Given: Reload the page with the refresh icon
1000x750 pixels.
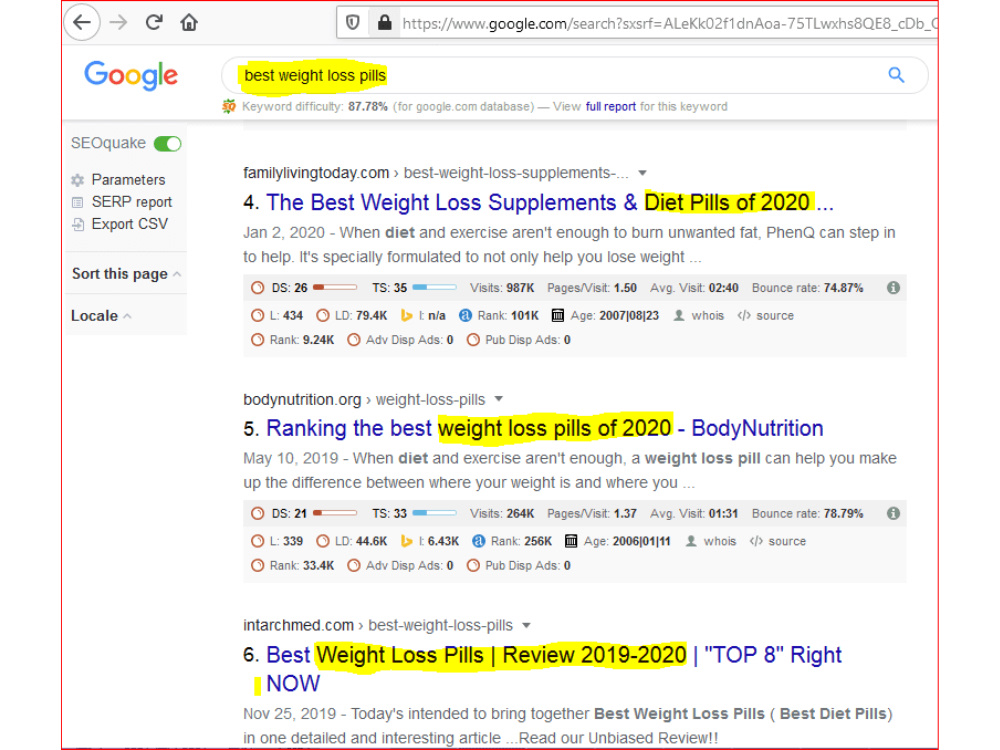Looking at the screenshot, I should 154,23.
